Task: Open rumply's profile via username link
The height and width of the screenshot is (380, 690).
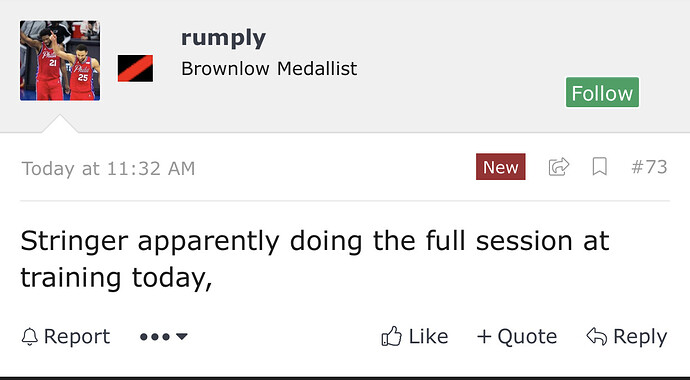Action: [224, 39]
